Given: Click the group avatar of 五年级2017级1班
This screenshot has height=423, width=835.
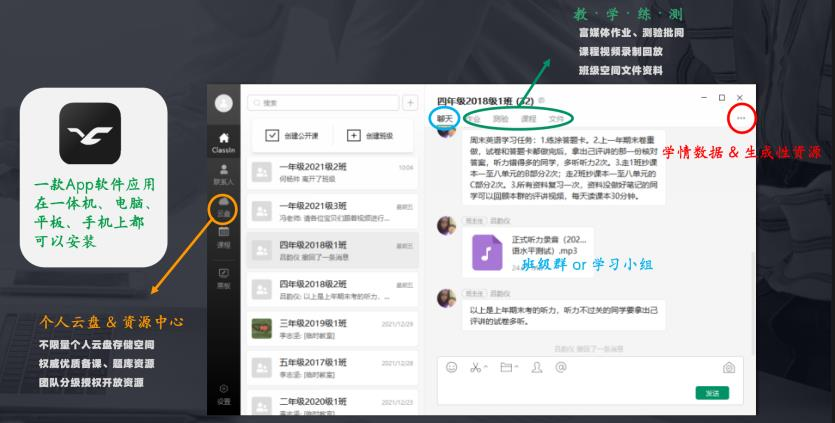Looking at the screenshot, I should [261, 368].
